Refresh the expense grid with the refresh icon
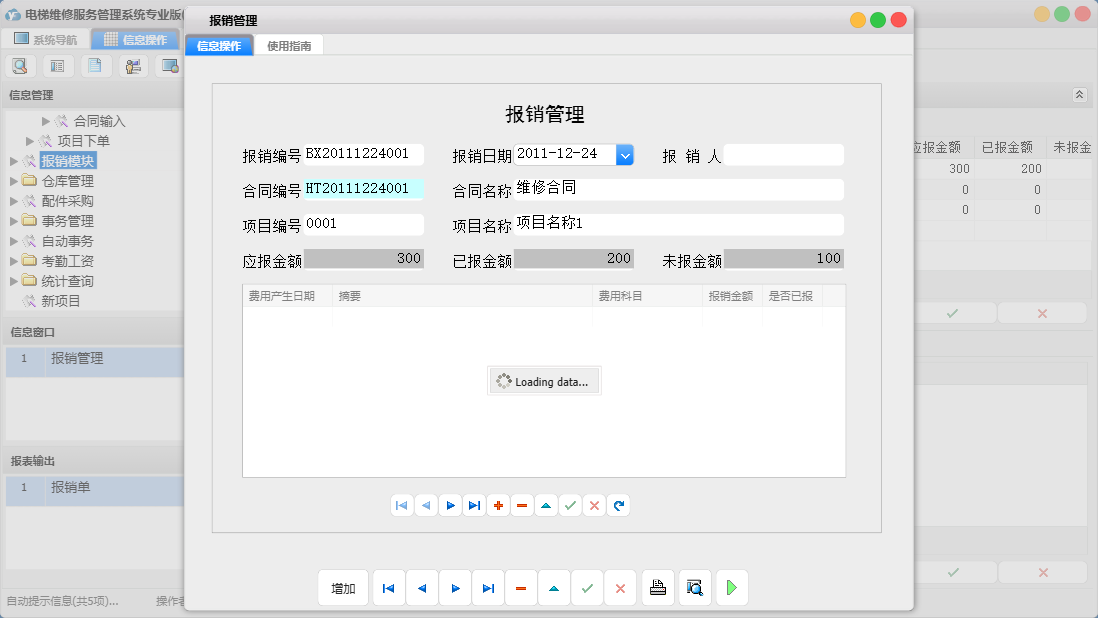Image resolution: width=1098 pixels, height=618 pixels. tap(618, 505)
